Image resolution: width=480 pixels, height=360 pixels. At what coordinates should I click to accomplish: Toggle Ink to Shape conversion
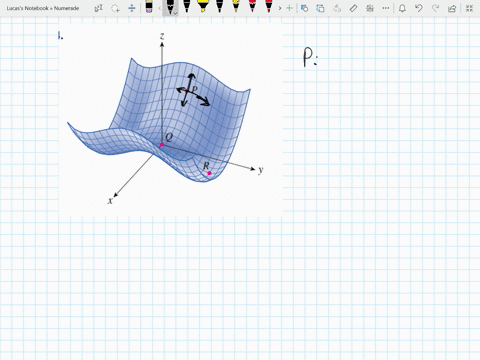[x=320, y=8]
